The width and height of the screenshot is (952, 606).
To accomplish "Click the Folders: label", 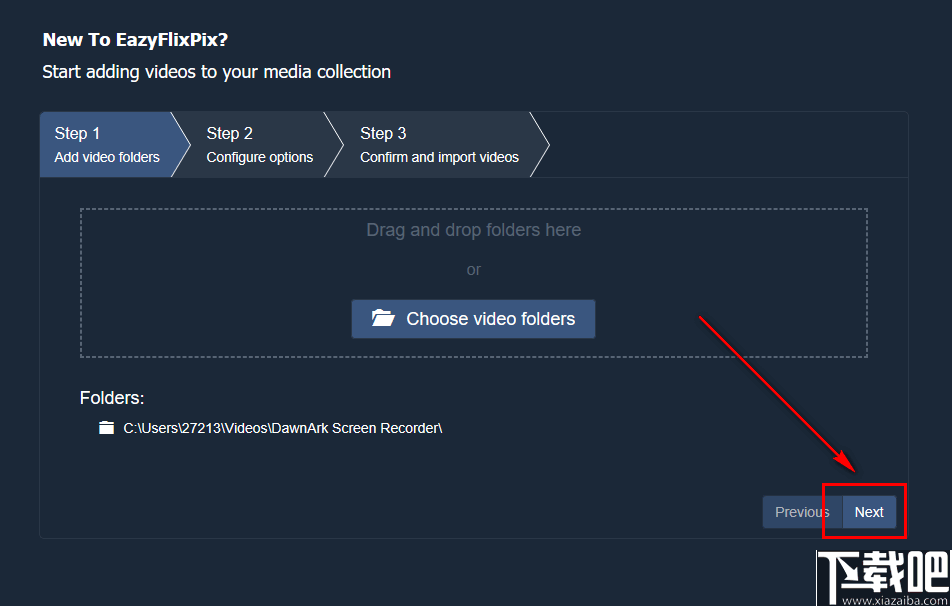I will coord(112,398).
